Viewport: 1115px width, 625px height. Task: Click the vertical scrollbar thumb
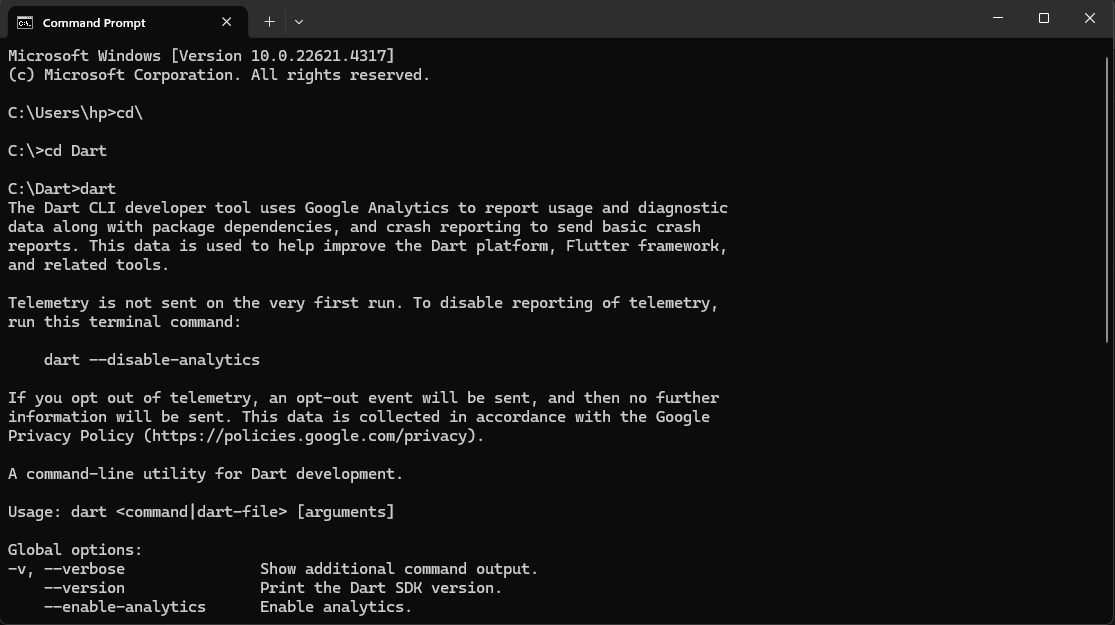1108,200
